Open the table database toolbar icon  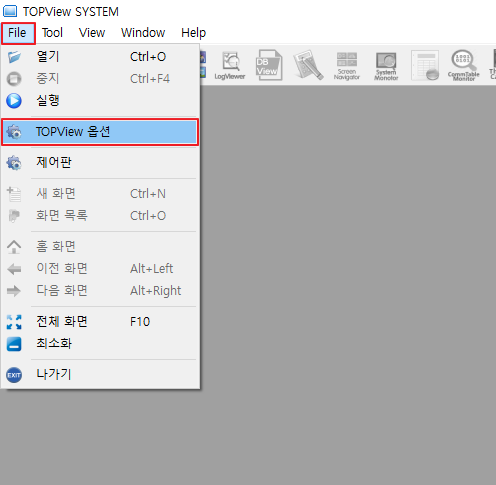click(x=425, y=65)
